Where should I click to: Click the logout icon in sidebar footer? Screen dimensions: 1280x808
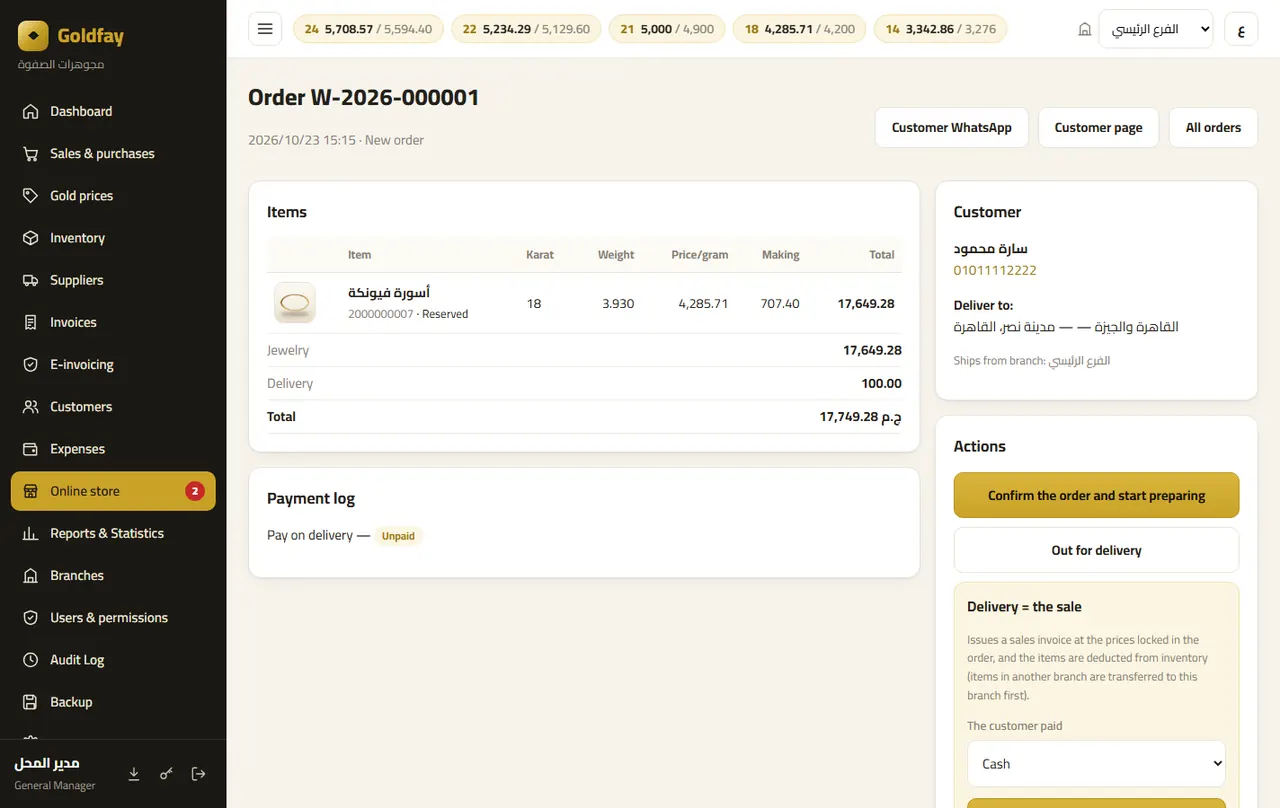pyautogui.click(x=198, y=774)
